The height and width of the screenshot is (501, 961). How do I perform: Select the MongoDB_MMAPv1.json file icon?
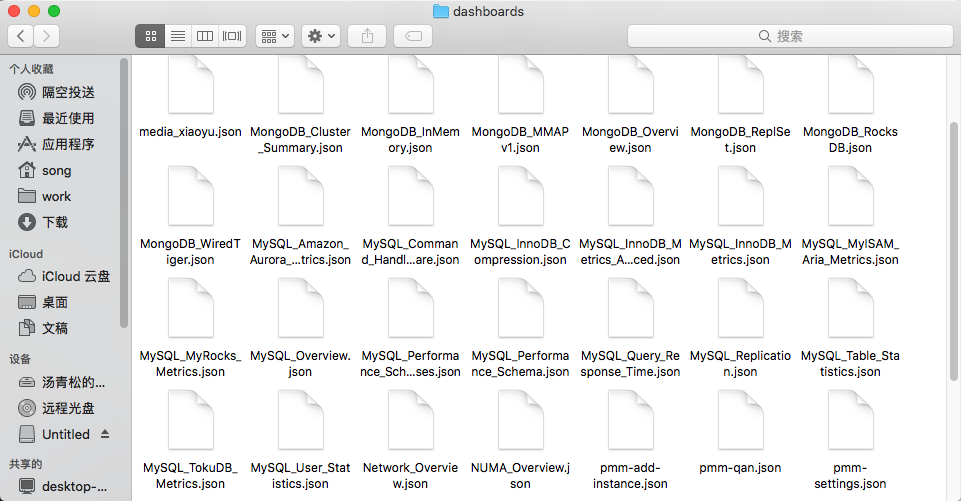pyautogui.click(x=520, y=85)
